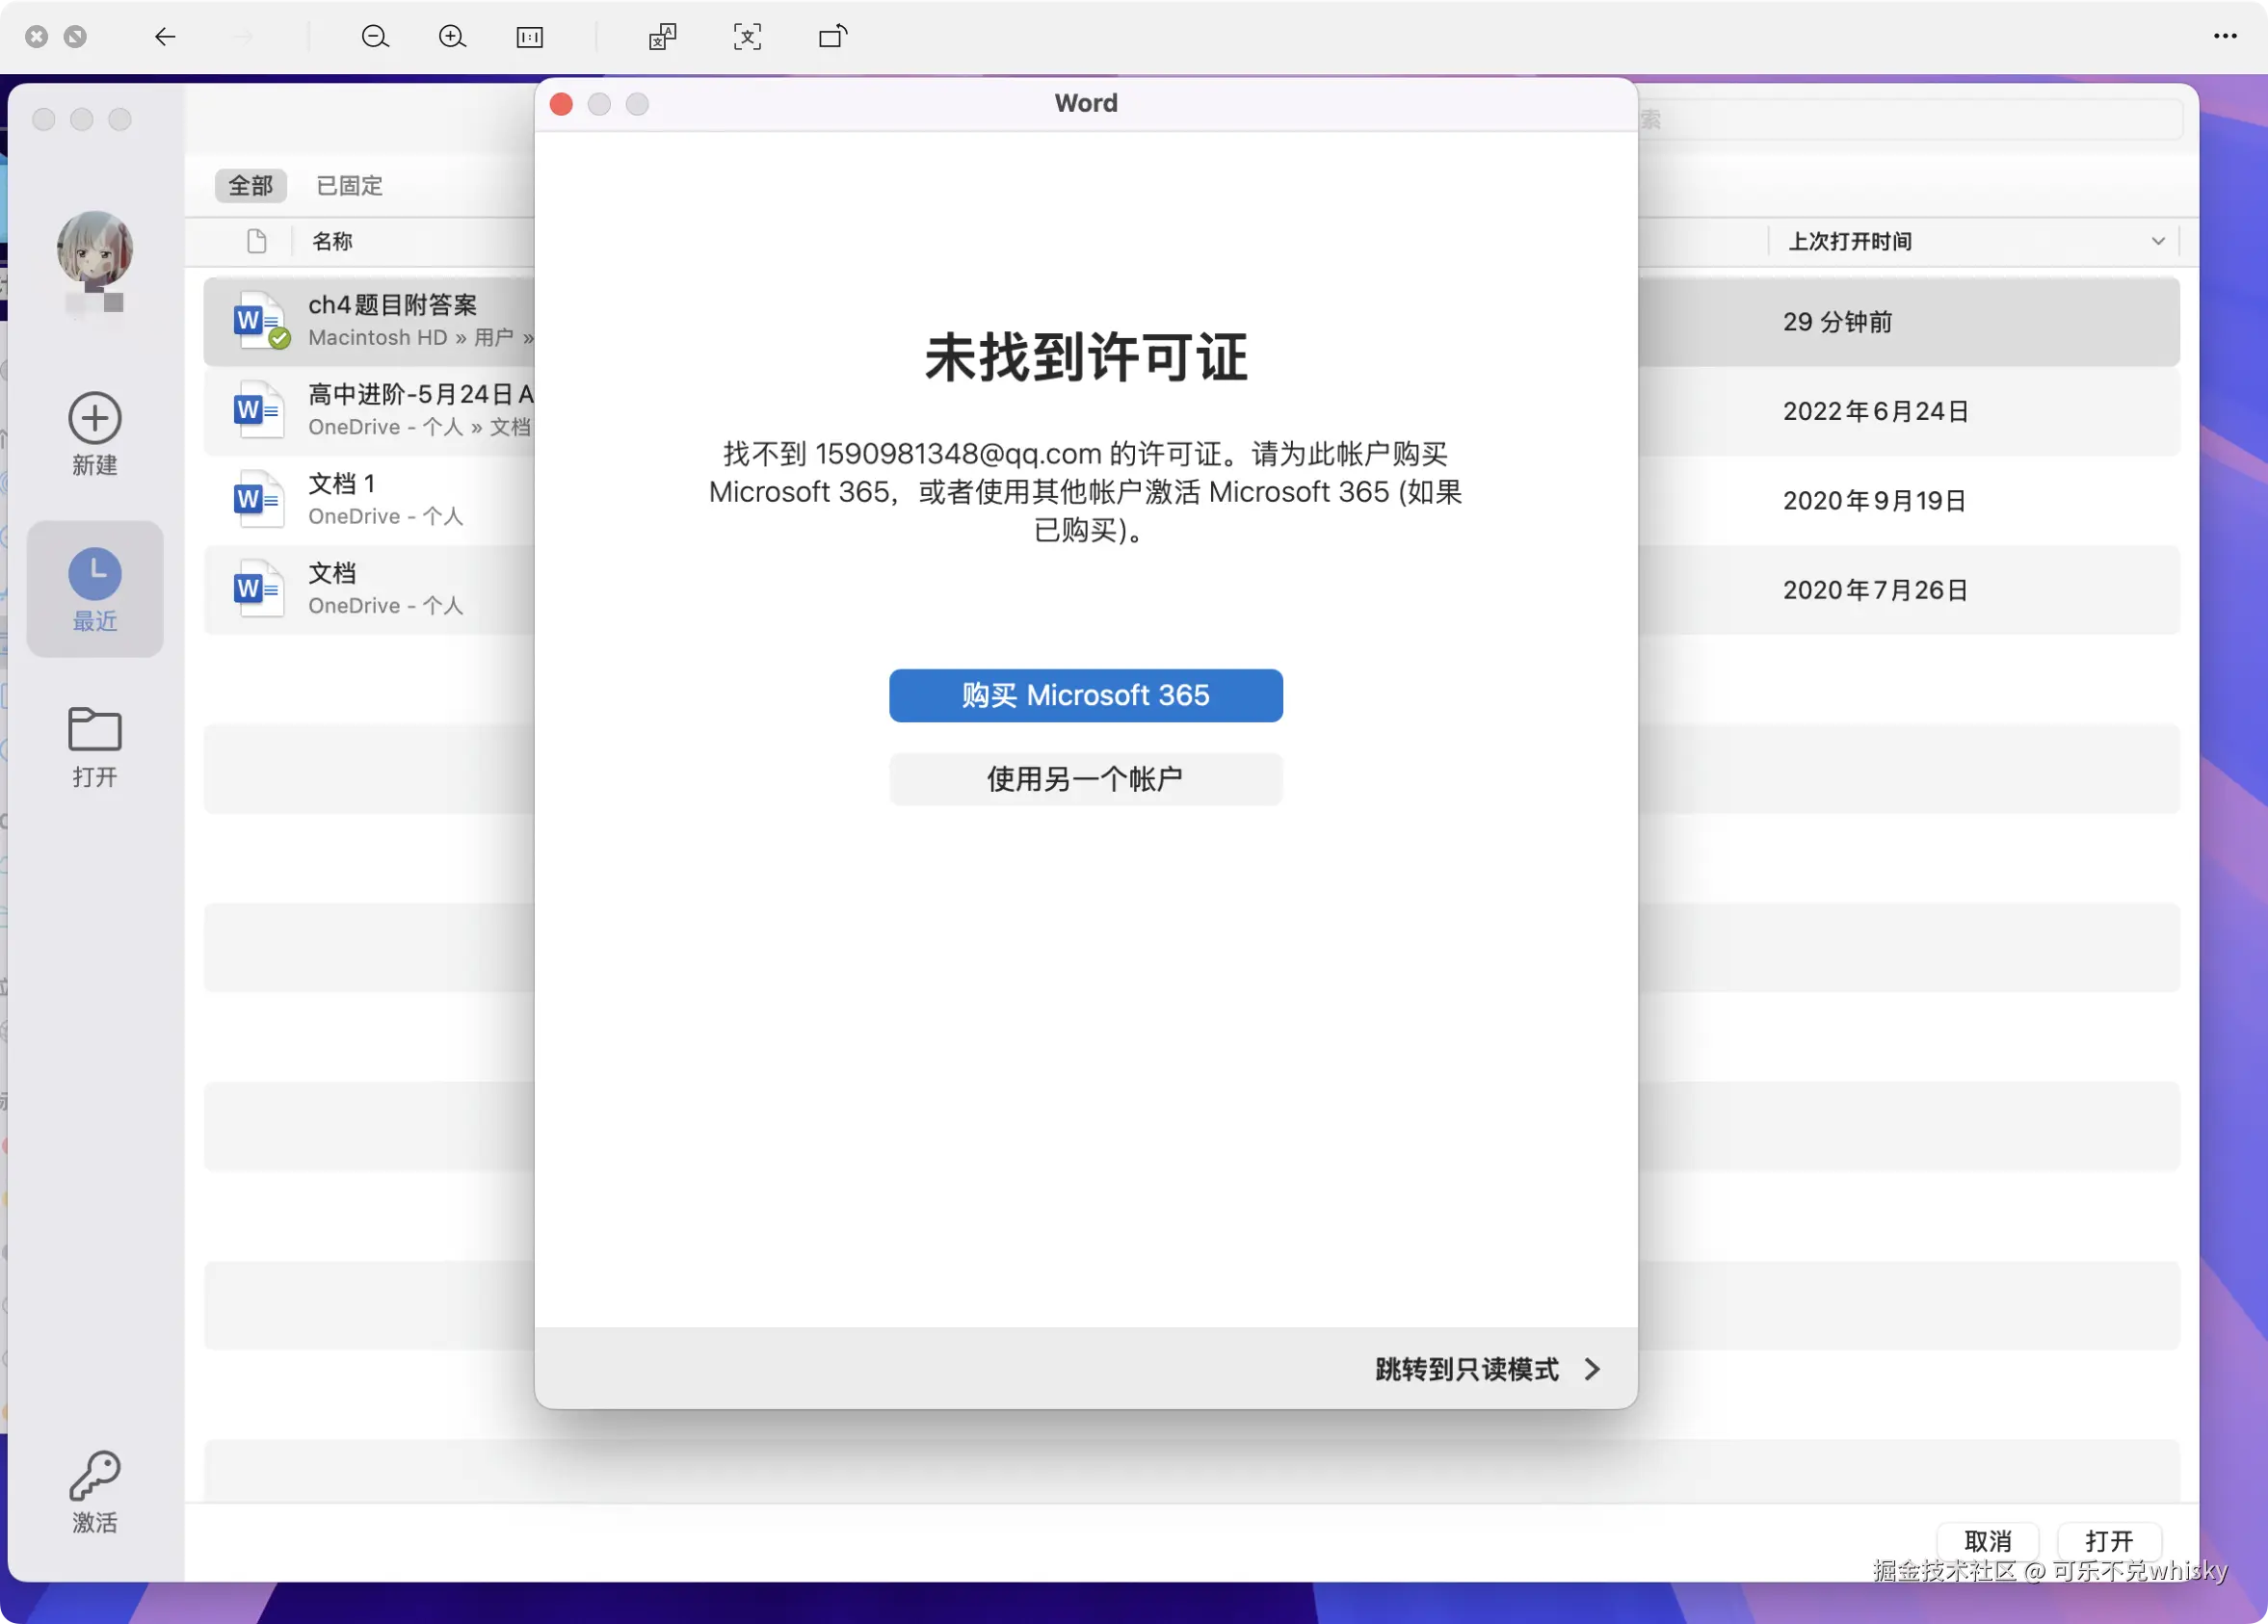This screenshot has height=1624, width=2268.
Task: Select the zoom out magnifier icon
Action: (x=375, y=37)
